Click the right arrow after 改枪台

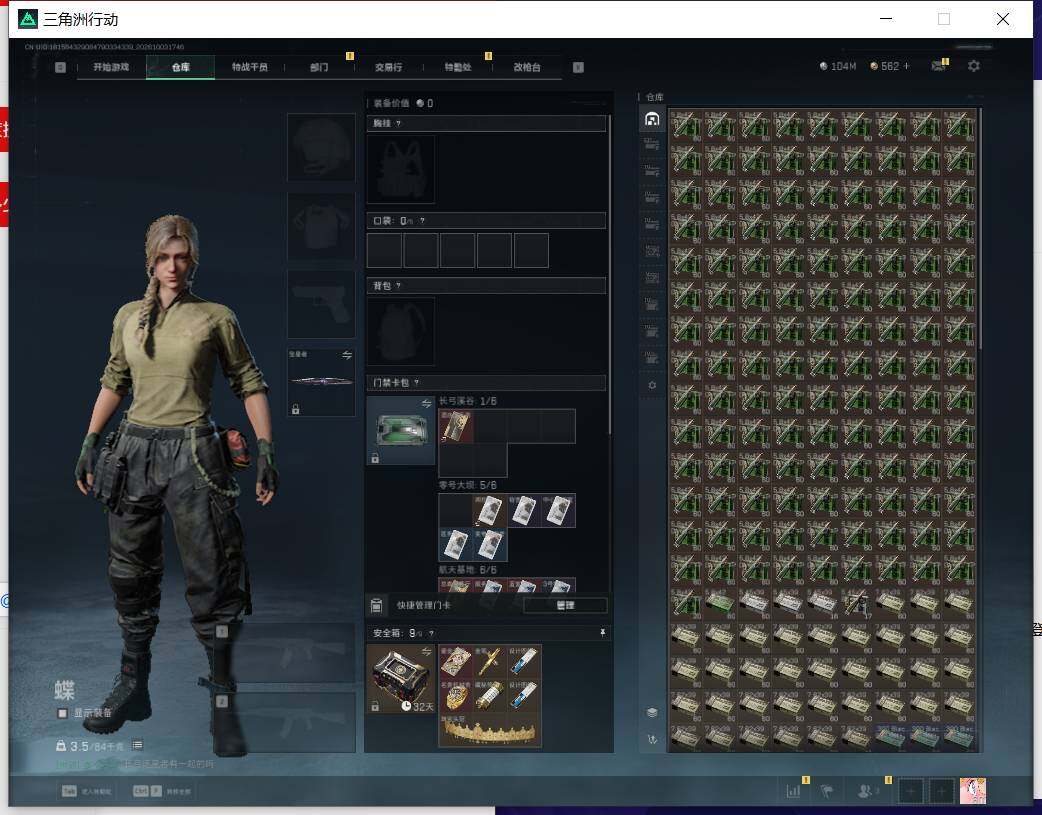click(x=578, y=67)
